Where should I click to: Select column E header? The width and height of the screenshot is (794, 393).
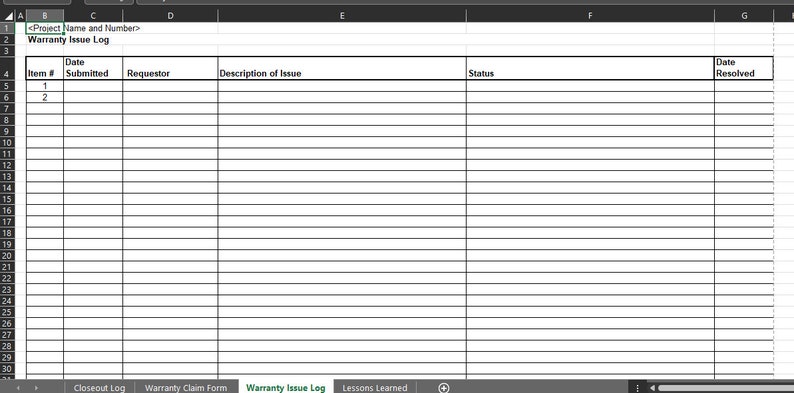coord(342,16)
